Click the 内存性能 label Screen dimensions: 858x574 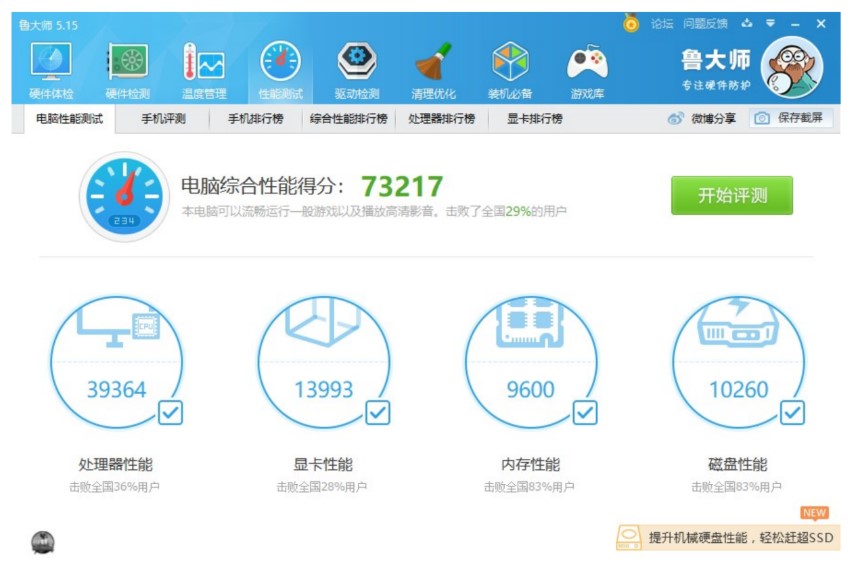tap(530, 465)
